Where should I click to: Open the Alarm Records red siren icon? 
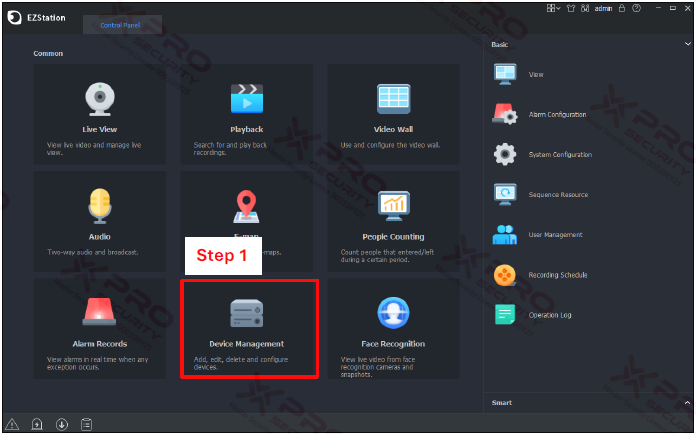pos(99,312)
